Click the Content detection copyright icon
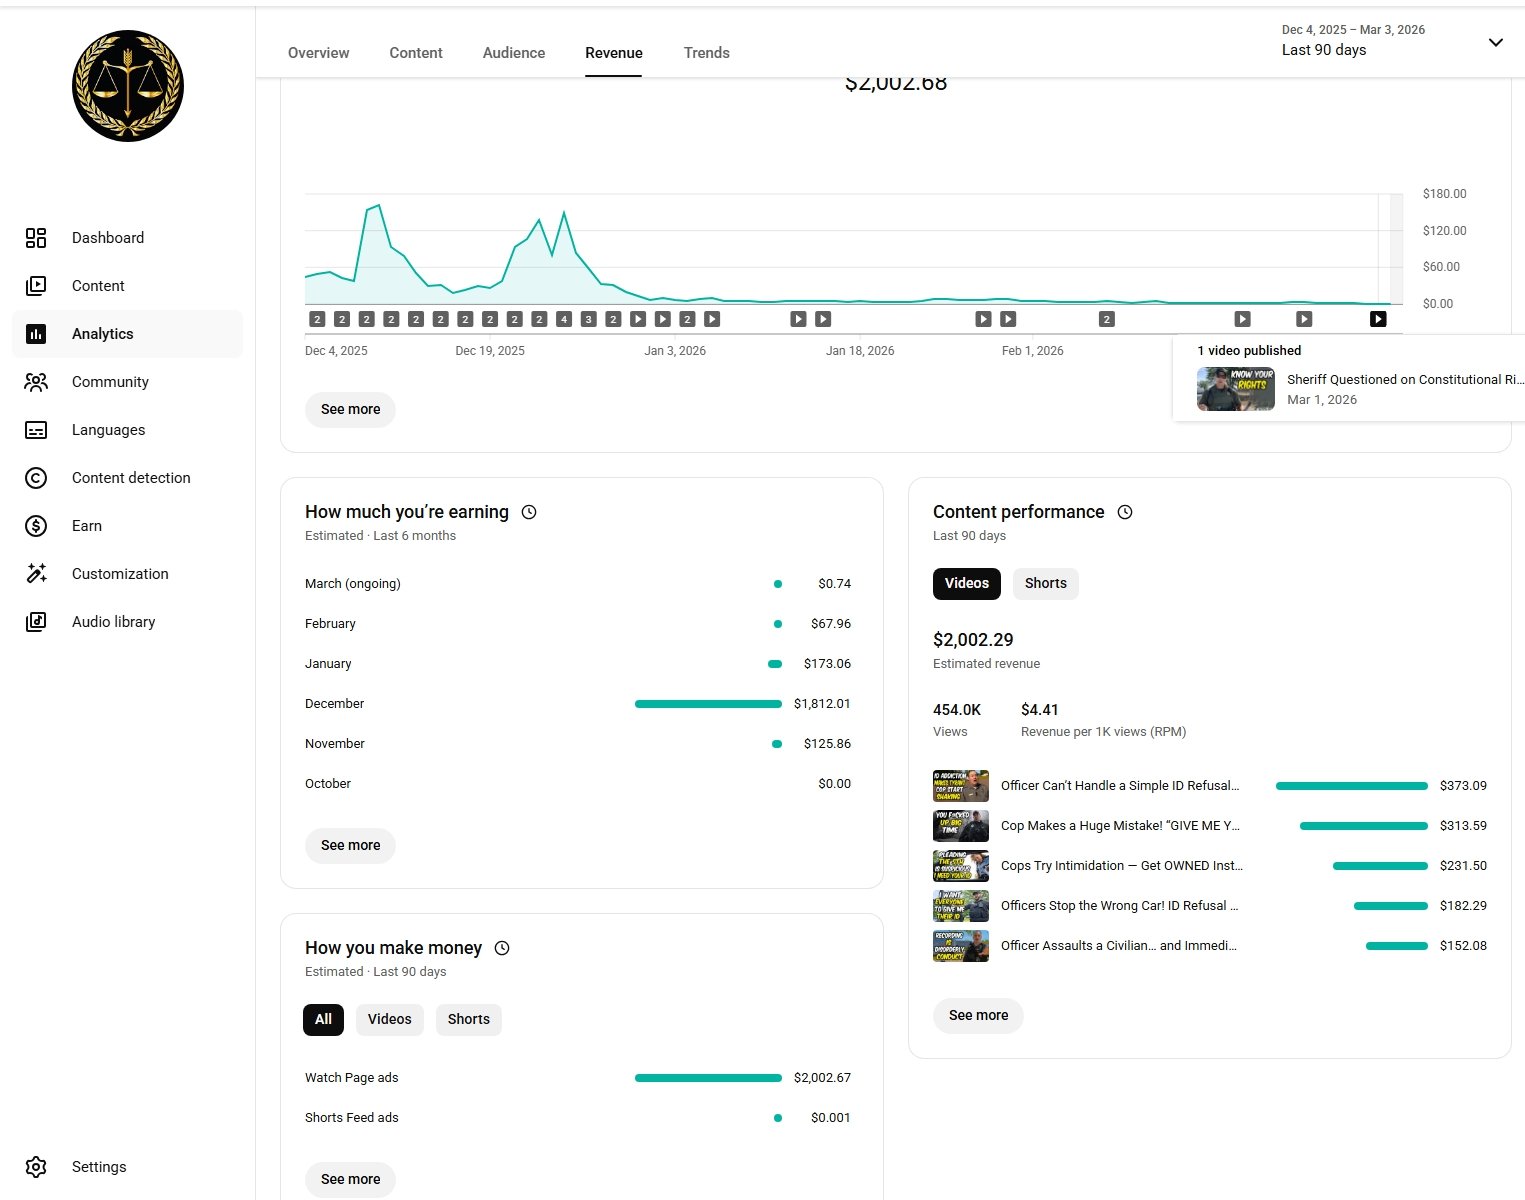Screen dimensions: 1525x1200 coord(36,478)
